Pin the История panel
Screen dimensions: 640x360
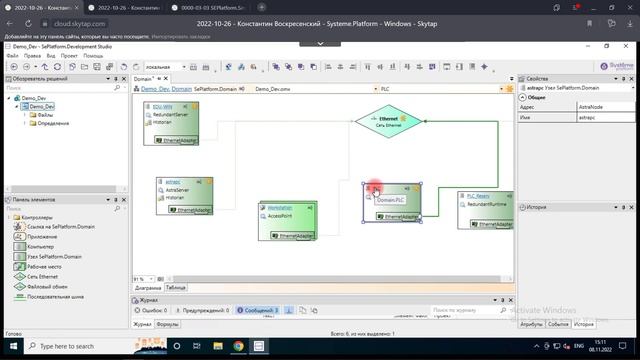tap(624, 207)
